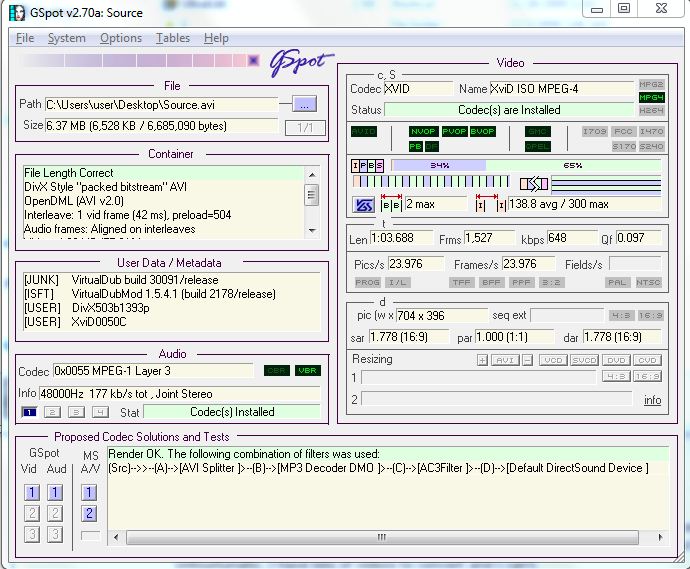
Task: Click the H264 indicator
Action: (x=651, y=110)
